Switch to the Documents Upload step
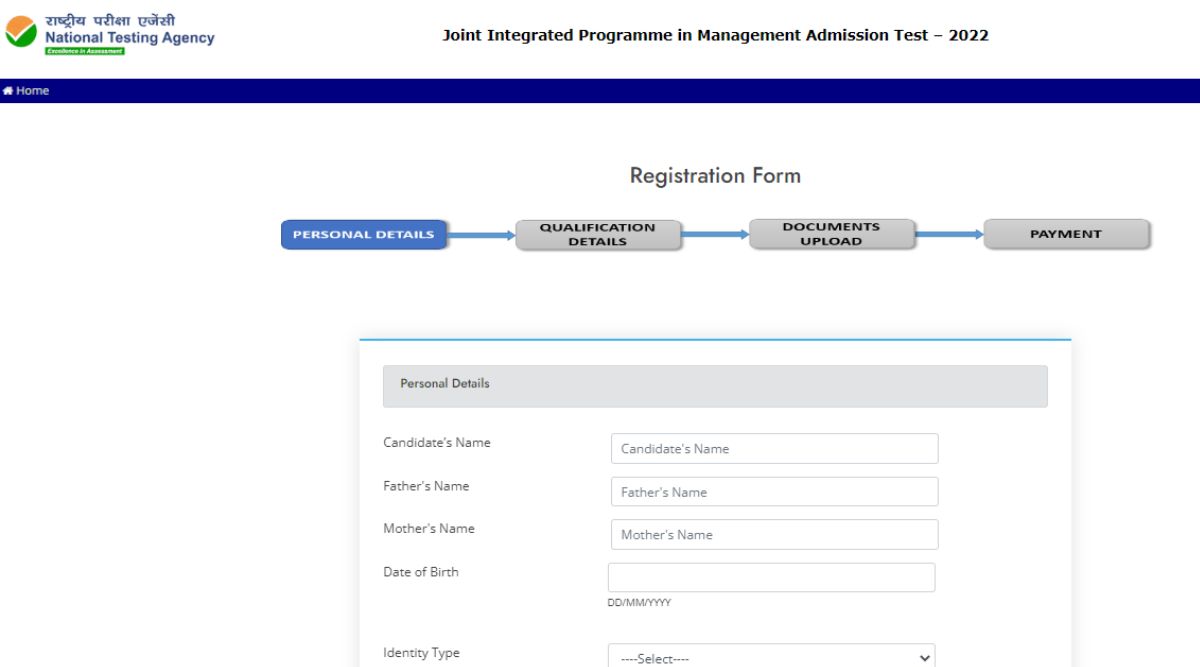 831,234
